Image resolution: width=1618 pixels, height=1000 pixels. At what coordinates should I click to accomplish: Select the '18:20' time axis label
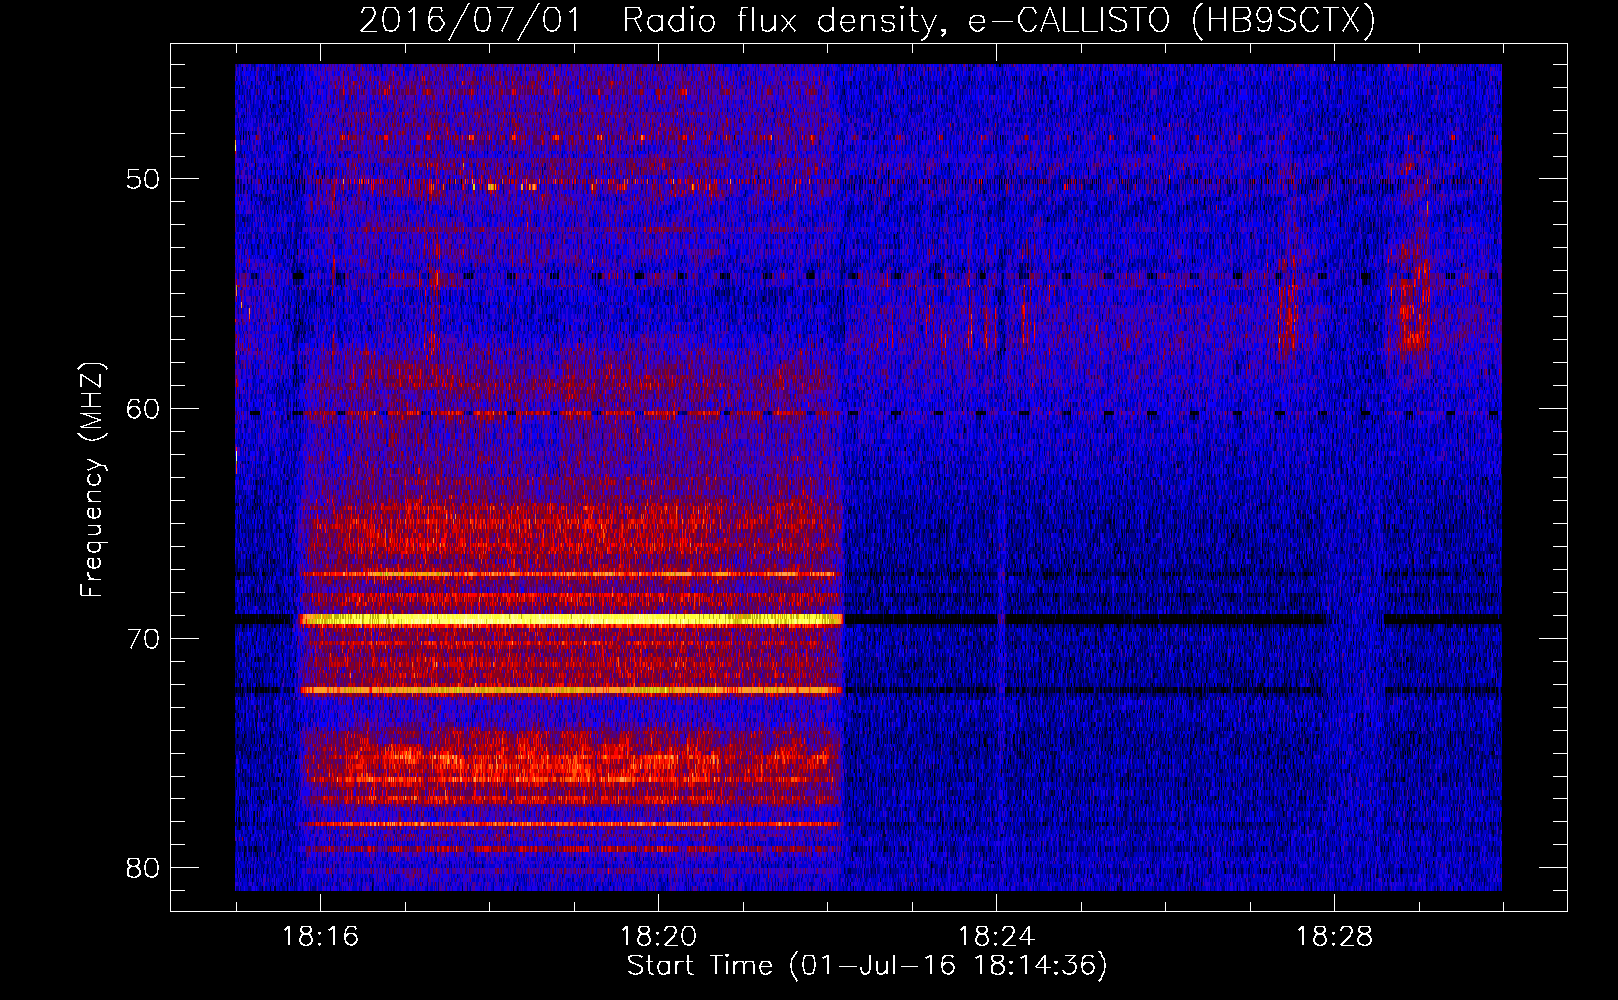(658, 937)
